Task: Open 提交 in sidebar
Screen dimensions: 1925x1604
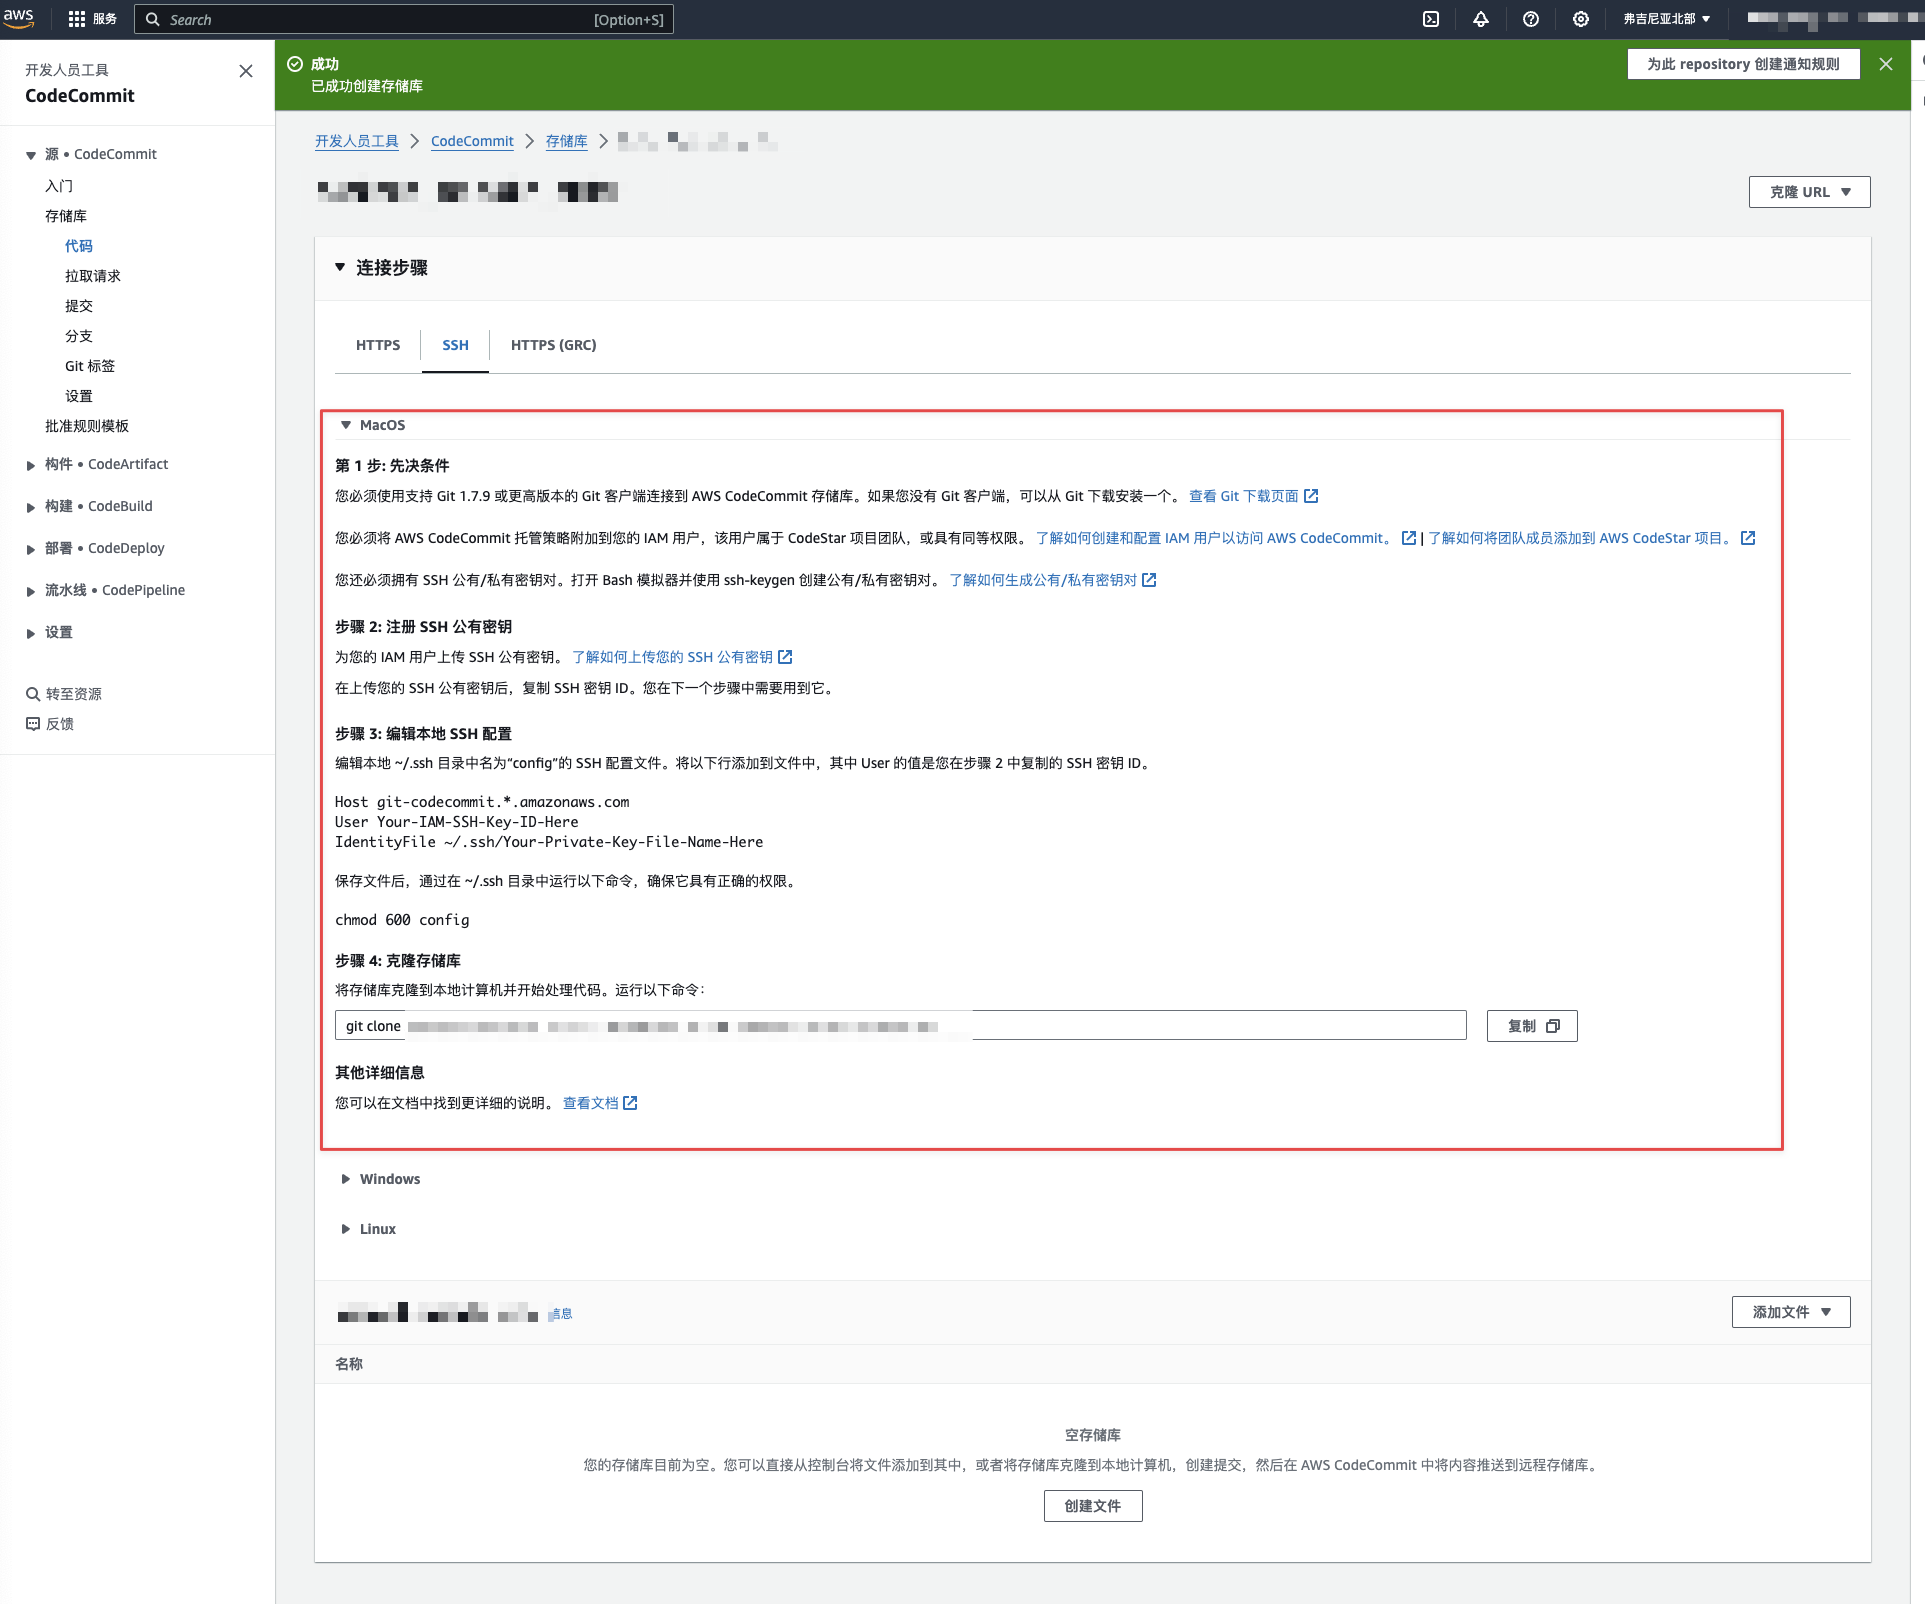Action: point(79,306)
